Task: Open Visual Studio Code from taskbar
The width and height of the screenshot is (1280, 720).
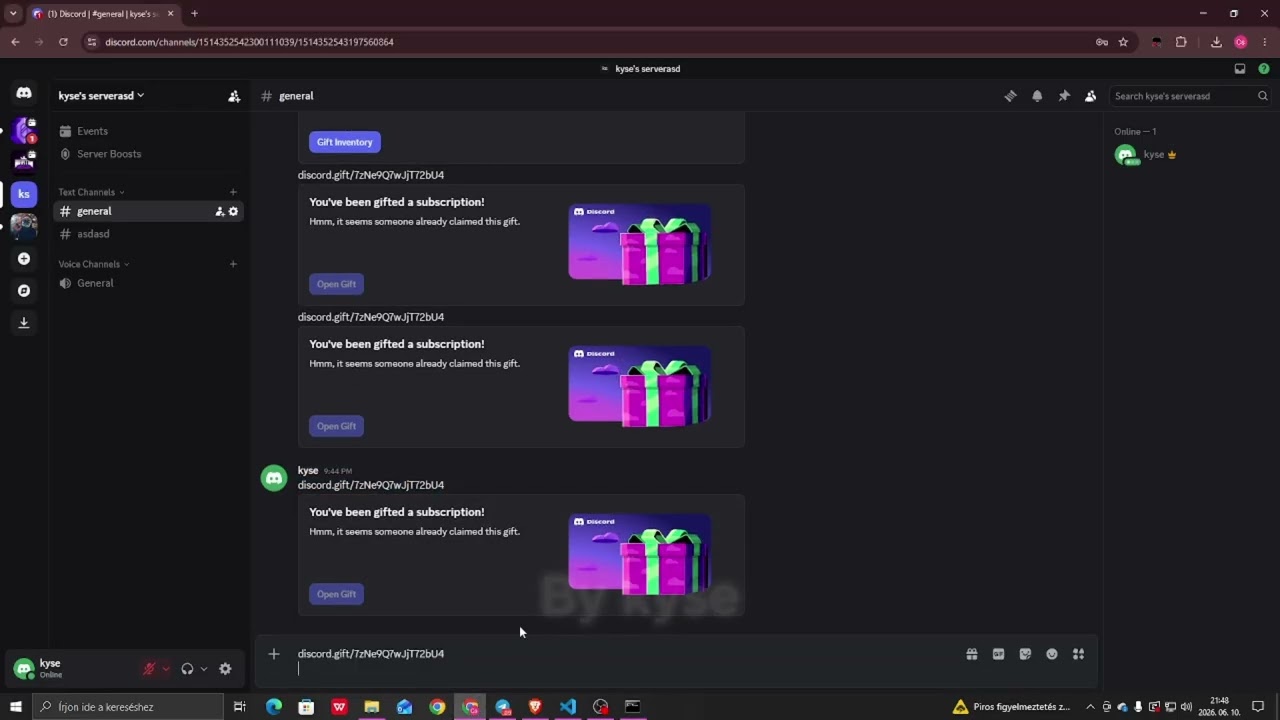Action: (x=568, y=707)
